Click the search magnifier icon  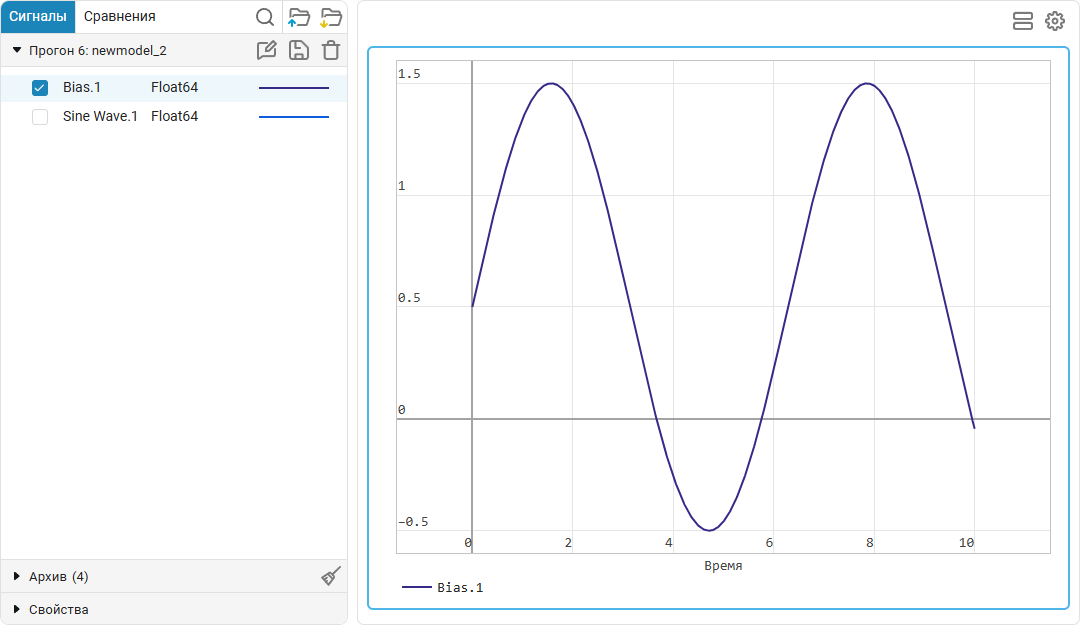(x=264, y=17)
